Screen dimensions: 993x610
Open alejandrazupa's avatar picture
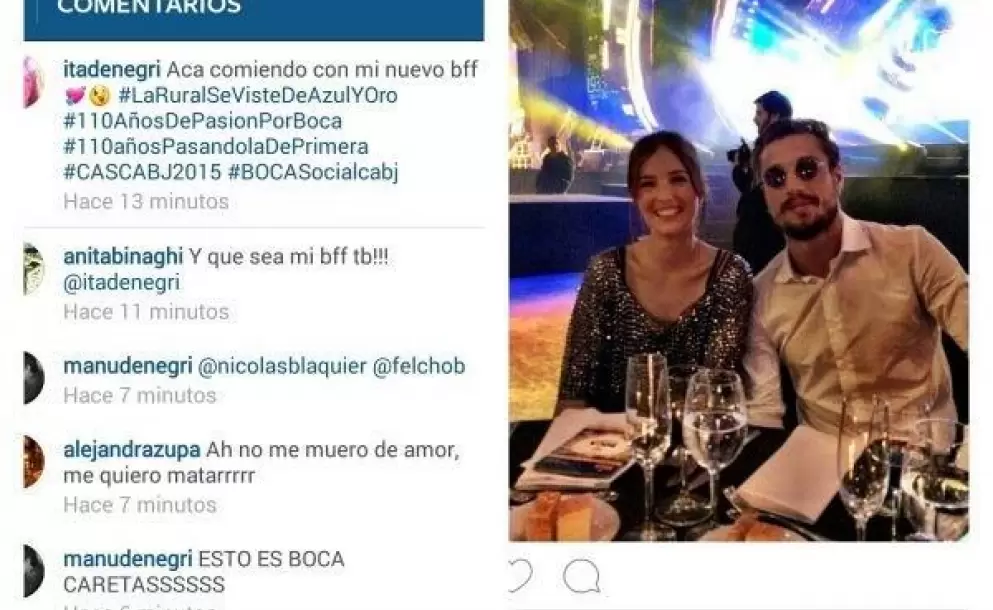[x=33, y=462]
